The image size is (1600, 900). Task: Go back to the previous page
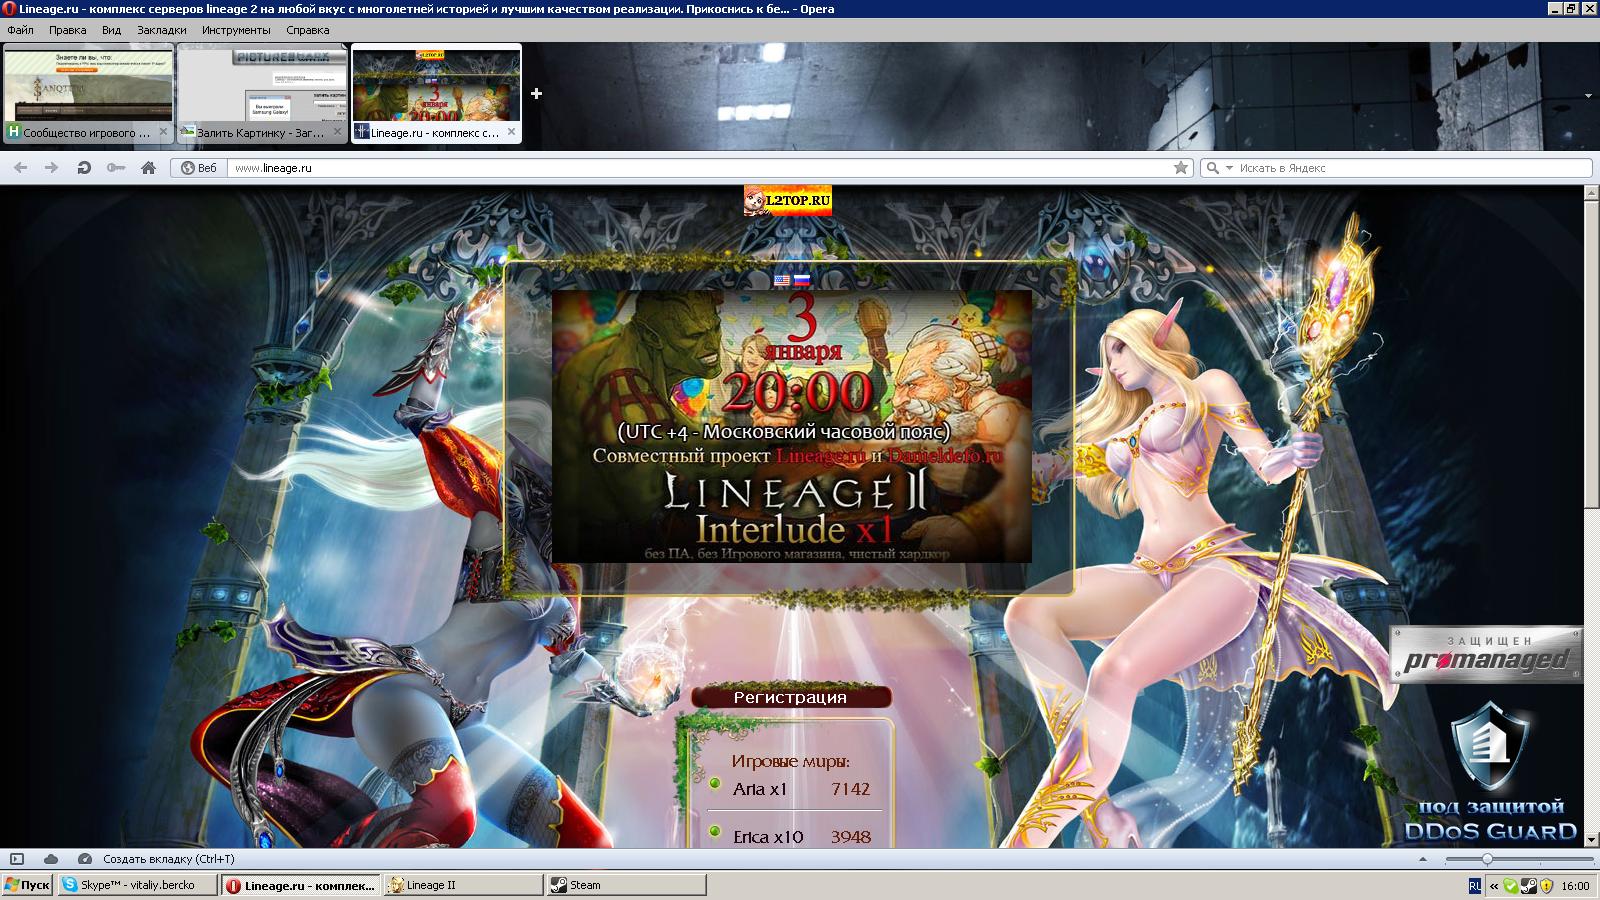(x=21, y=168)
